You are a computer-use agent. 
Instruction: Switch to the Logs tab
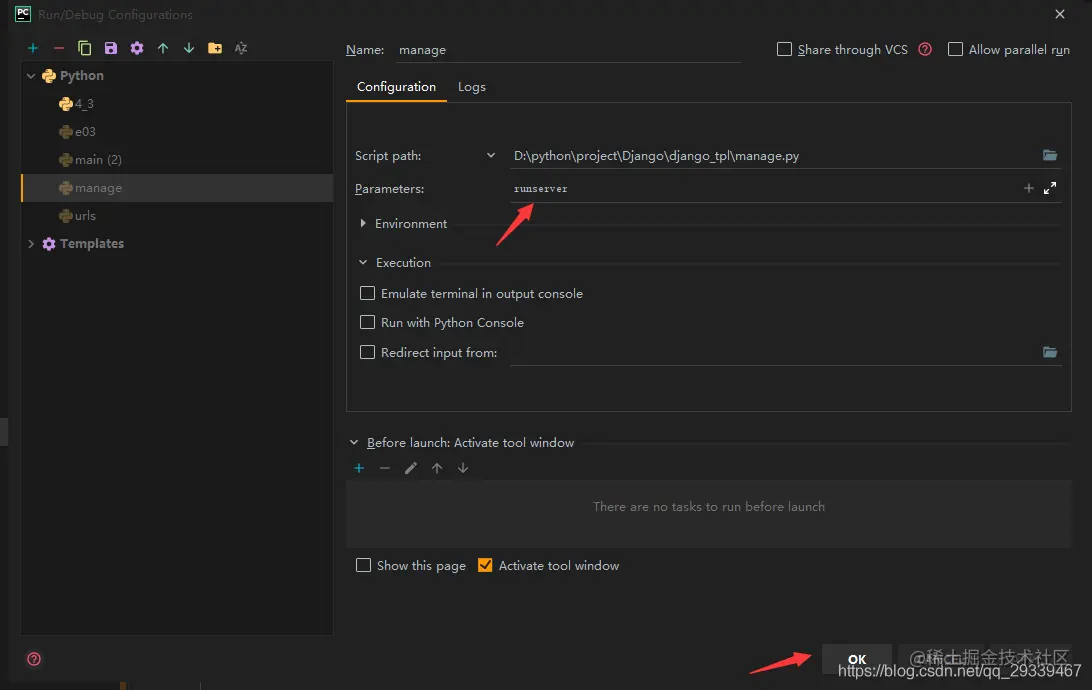[x=471, y=87]
